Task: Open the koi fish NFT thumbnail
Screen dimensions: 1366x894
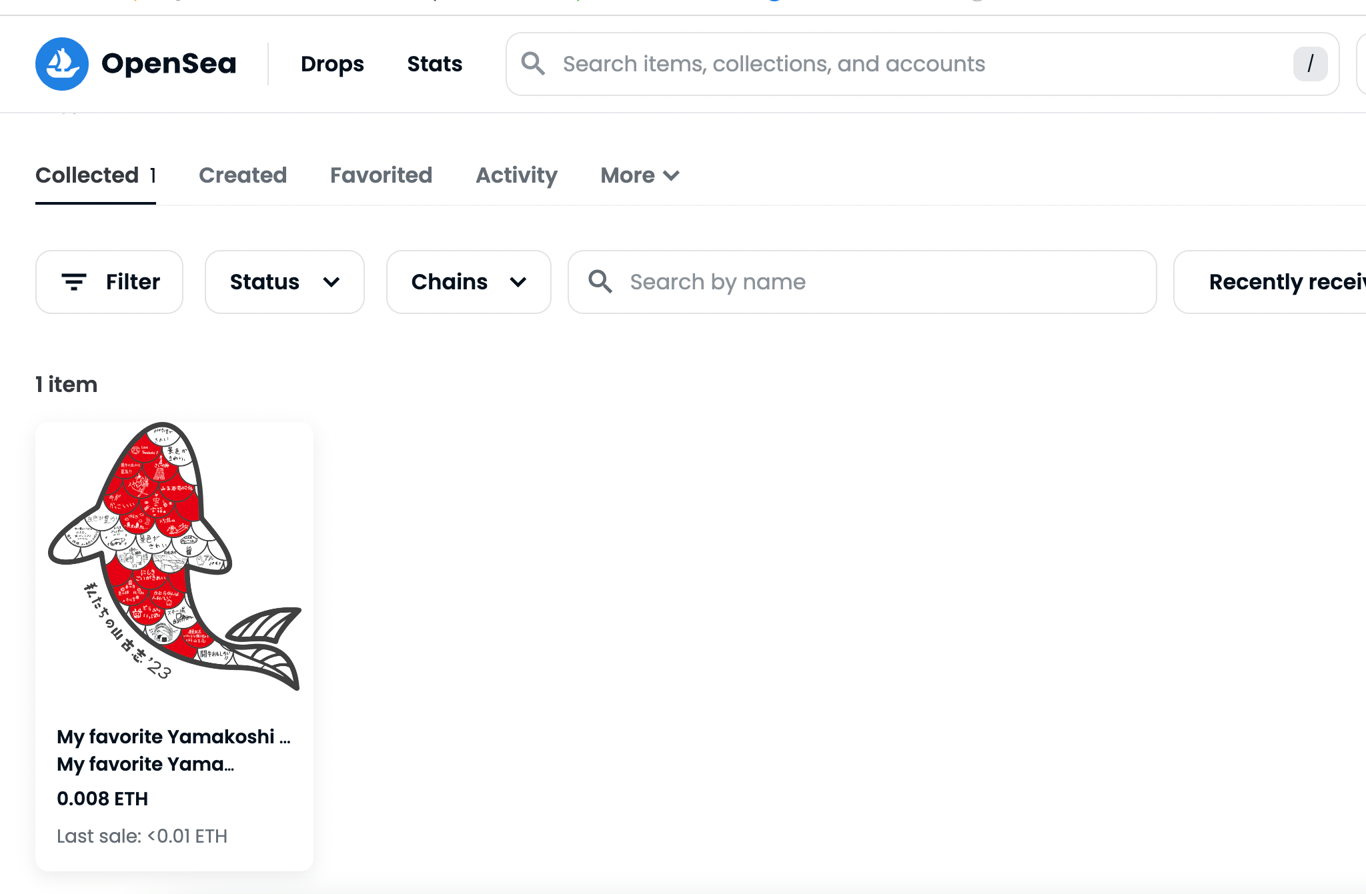Action: coord(174,560)
